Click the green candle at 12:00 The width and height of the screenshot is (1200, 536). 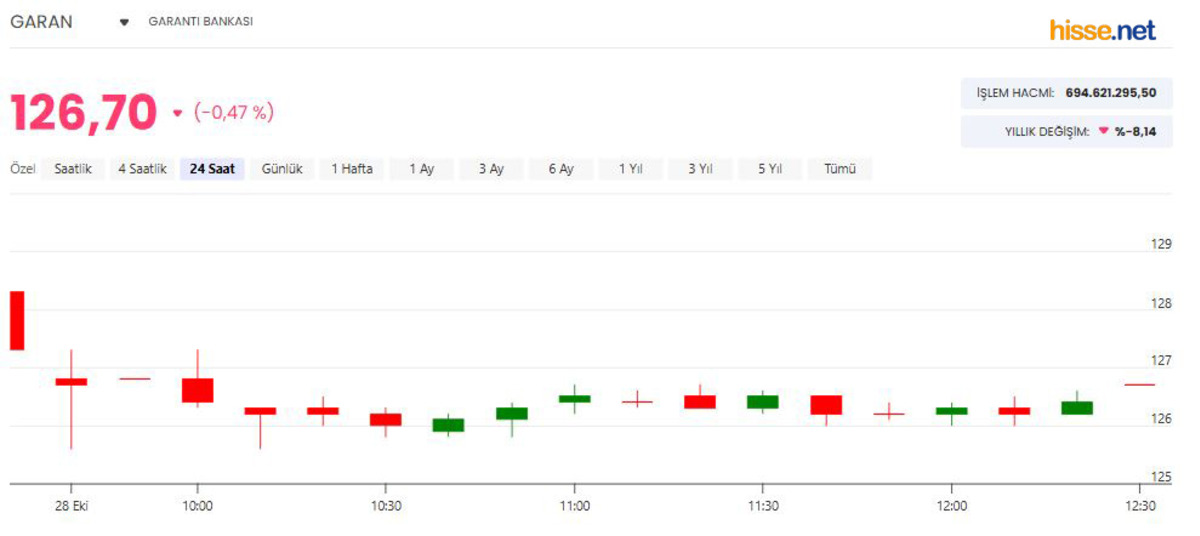click(951, 411)
